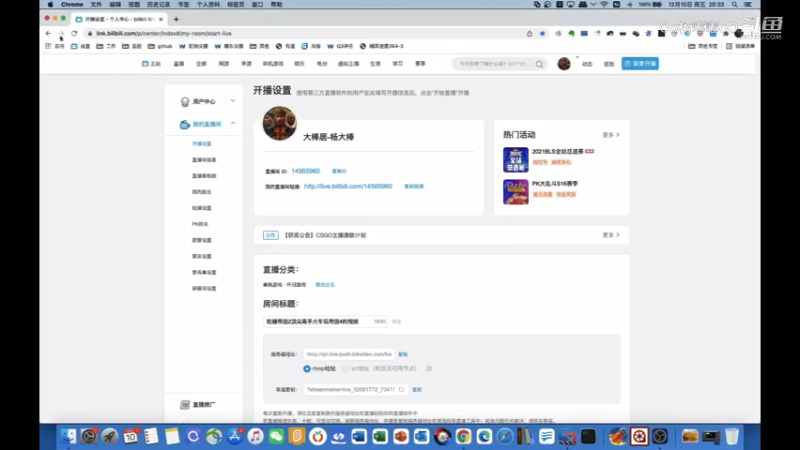
Task: Open the 2021BLS全站总选赛 activity thumbnail
Action: click(515, 160)
